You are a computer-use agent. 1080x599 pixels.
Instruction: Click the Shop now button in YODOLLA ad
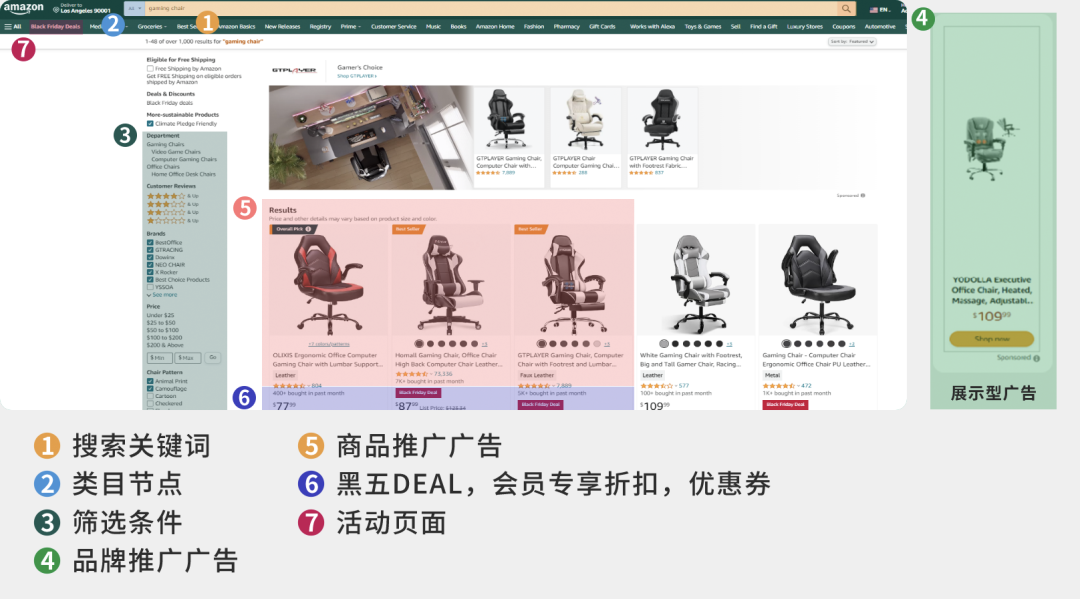(x=991, y=339)
